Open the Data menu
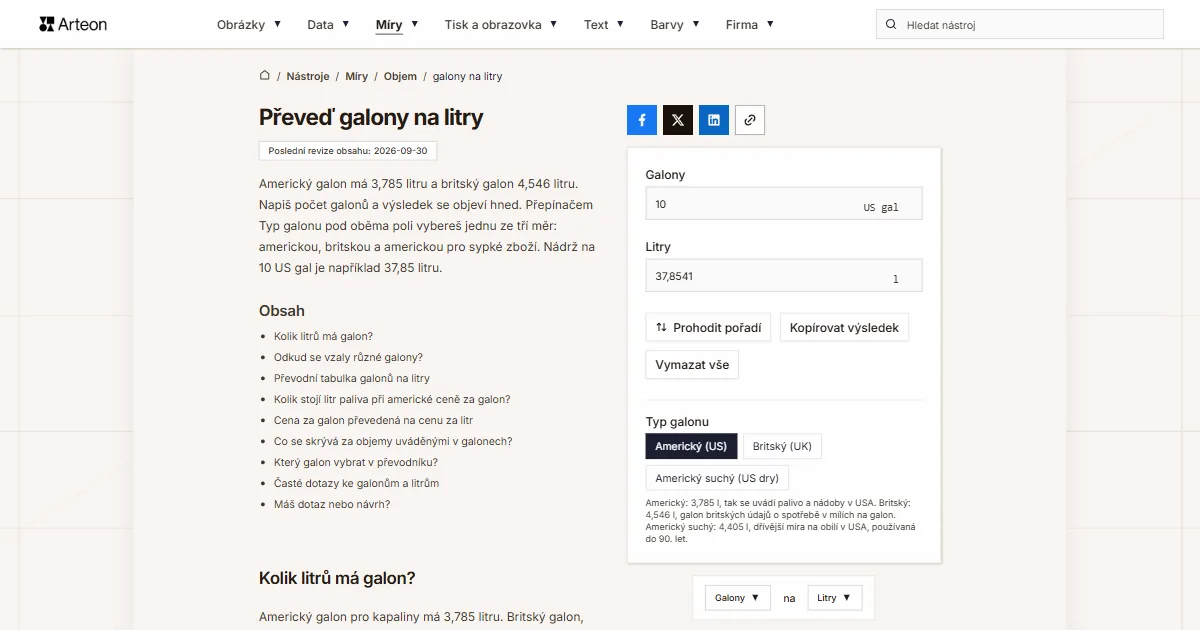1200x630 pixels. point(328,24)
